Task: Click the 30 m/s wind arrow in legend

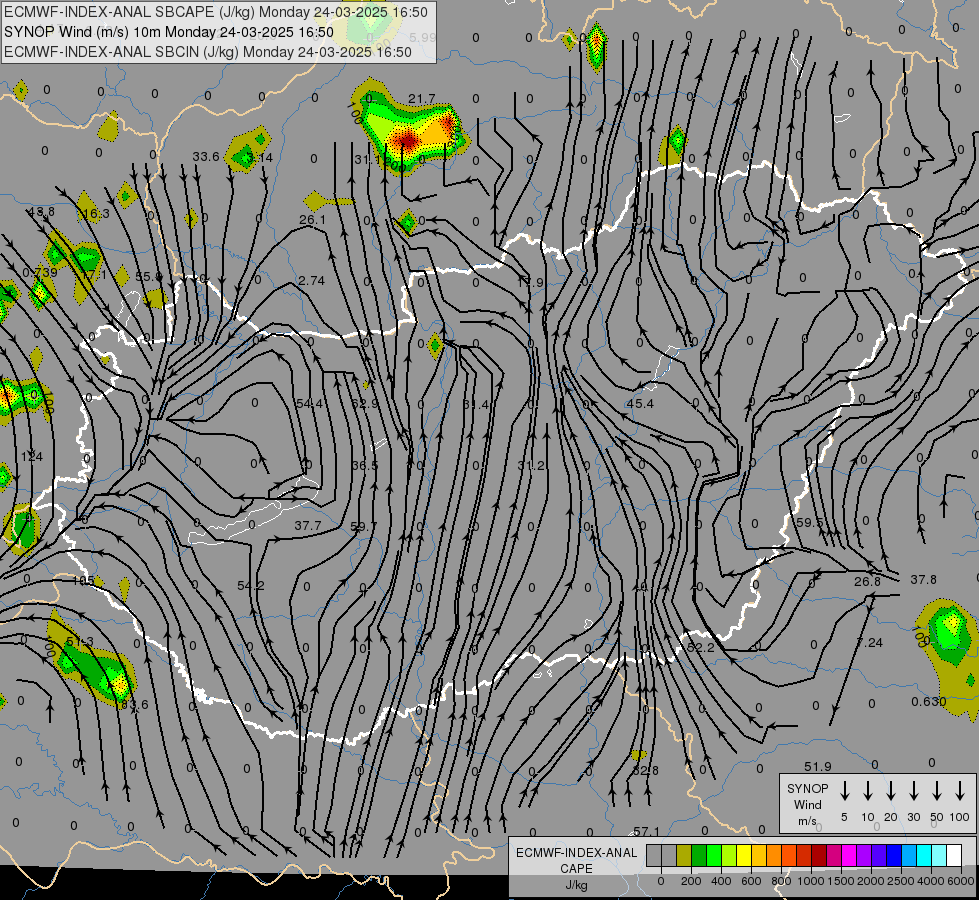Action: coord(913,791)
